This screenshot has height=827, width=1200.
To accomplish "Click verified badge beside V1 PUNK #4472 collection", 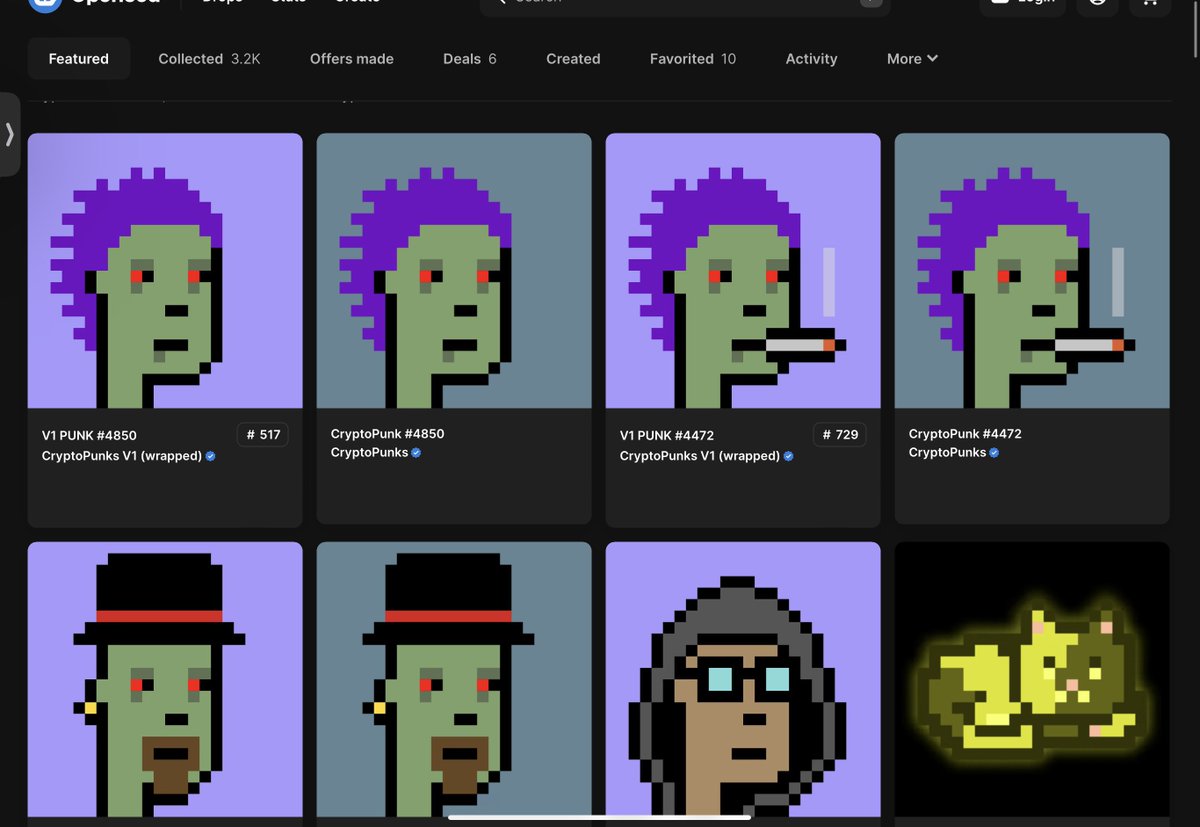I will [x=788, y=456].
